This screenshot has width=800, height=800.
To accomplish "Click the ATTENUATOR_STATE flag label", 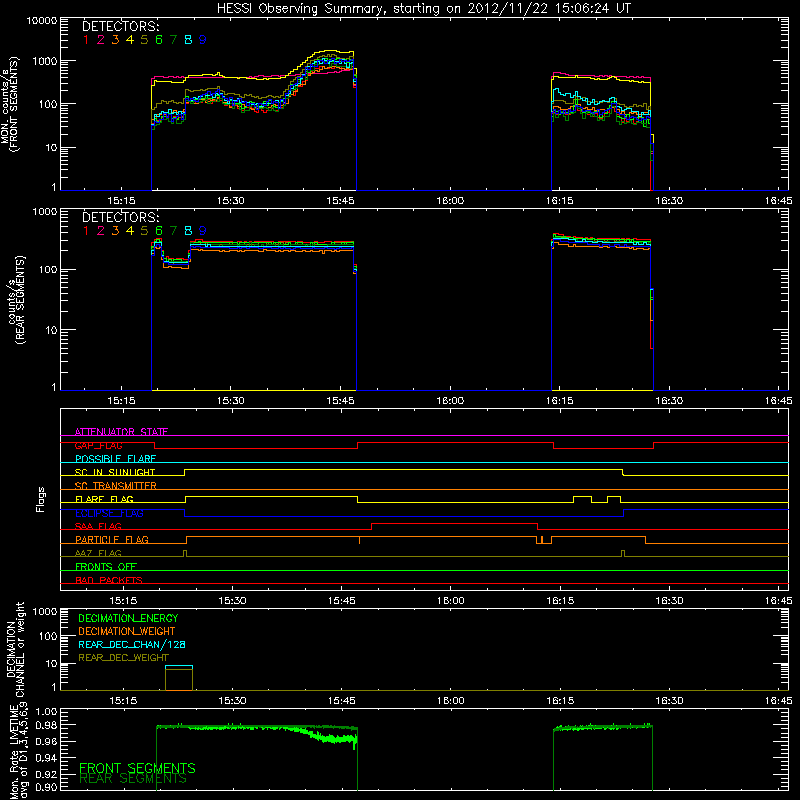I will pyautogui.click(x=121, y=432).
